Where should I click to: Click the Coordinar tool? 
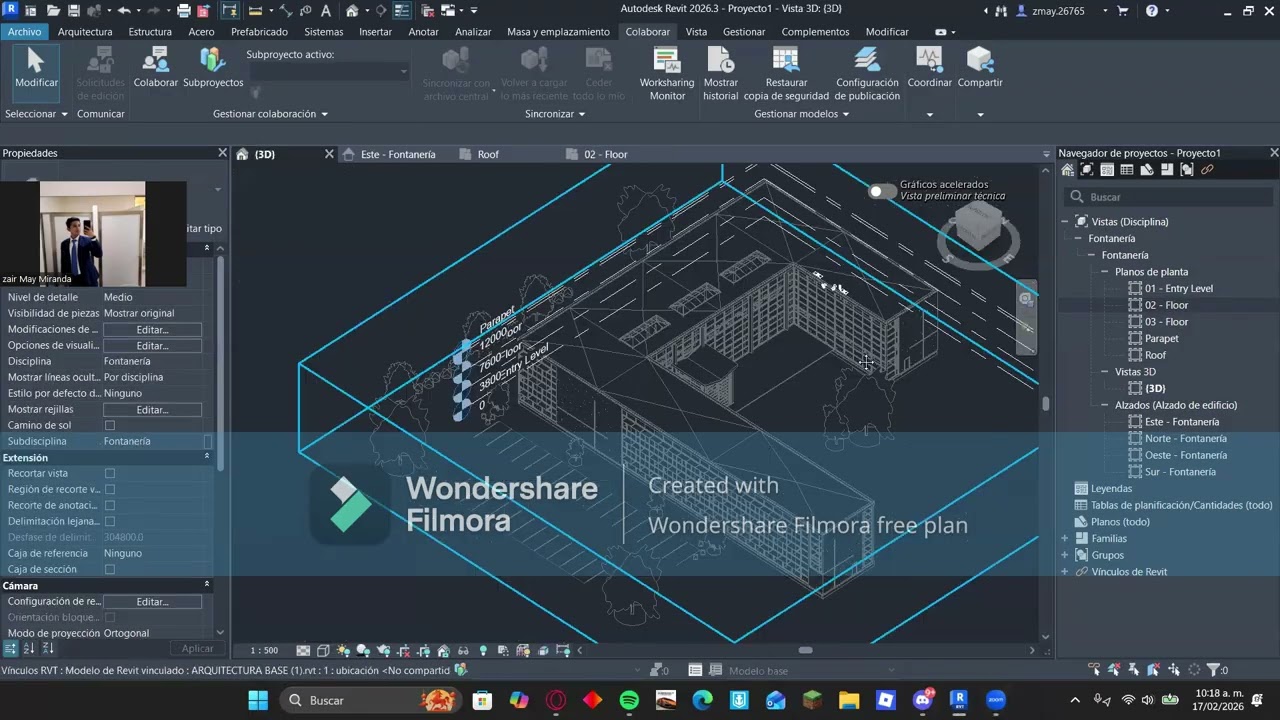coord(929,68)
